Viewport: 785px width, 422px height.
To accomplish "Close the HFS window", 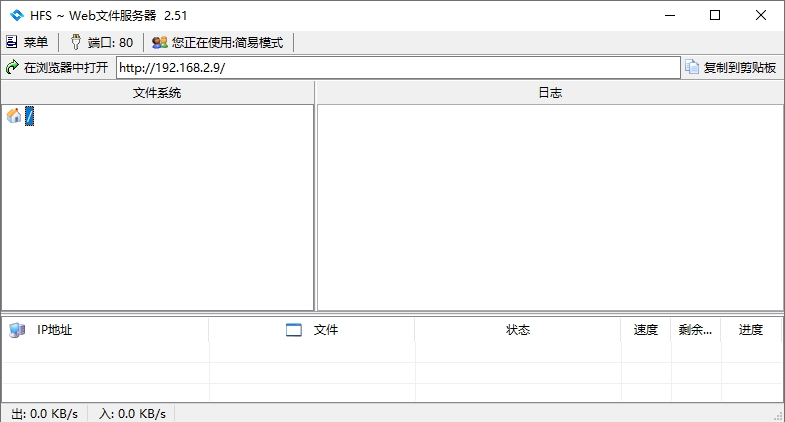I will click(760, 16).
